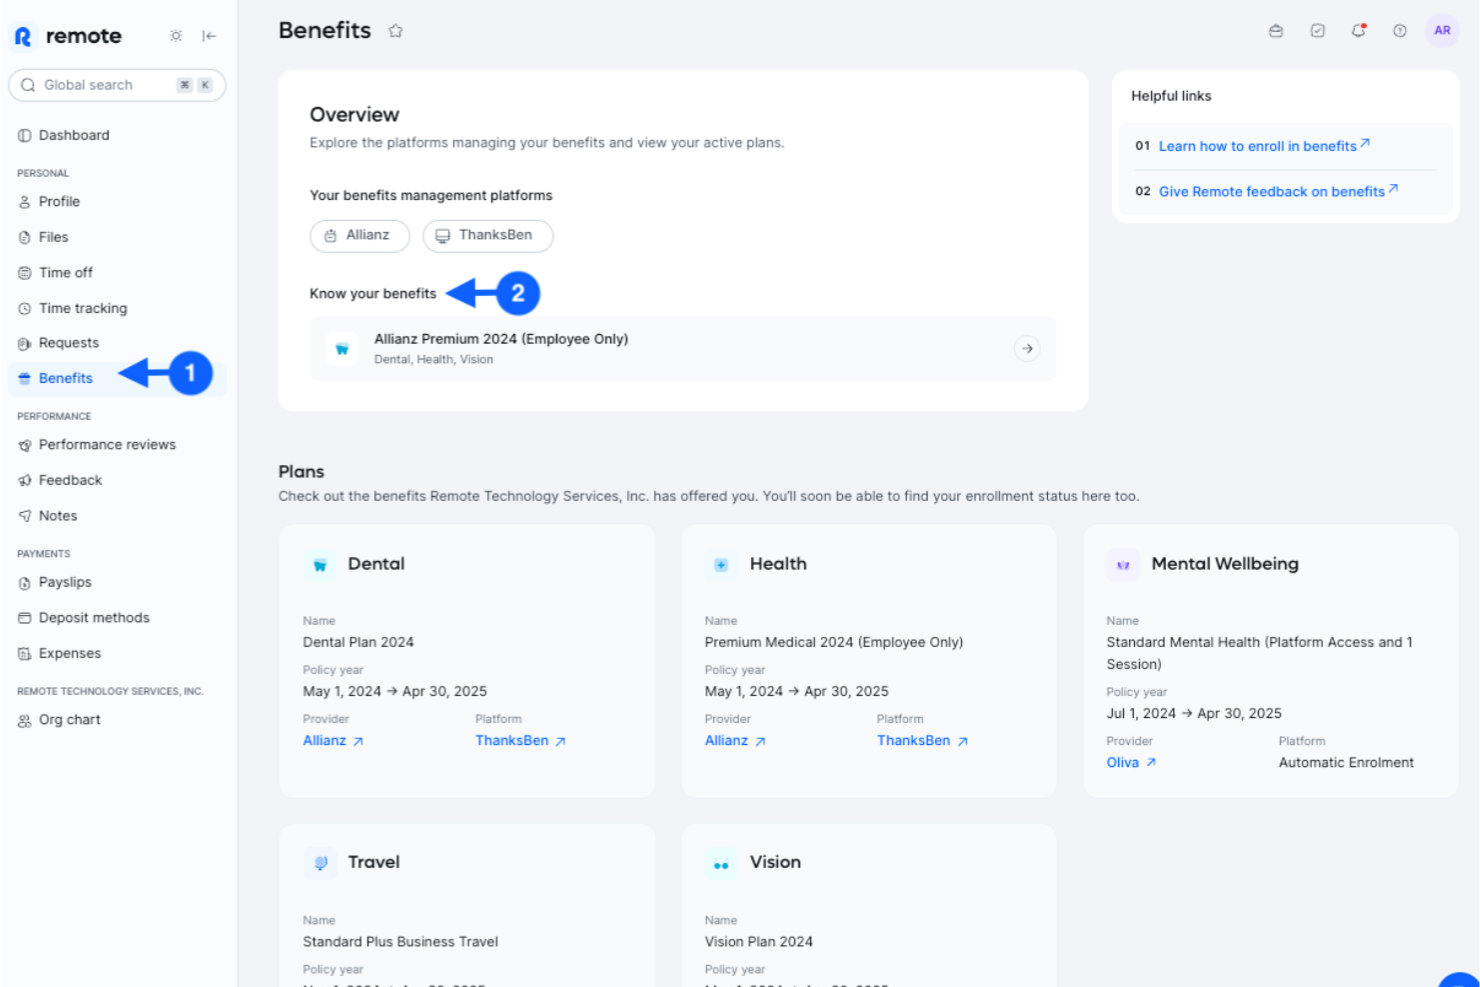Open notifications bell

click(x=1358, y=31)
